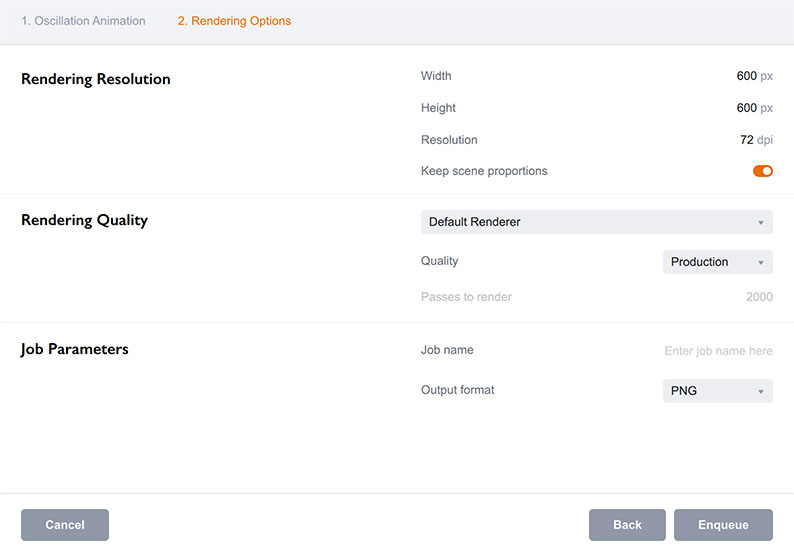This screenshot has height=552, width=794.
Task: Open the Default Renderer dropdown
Action: click(x=596, y=222)
